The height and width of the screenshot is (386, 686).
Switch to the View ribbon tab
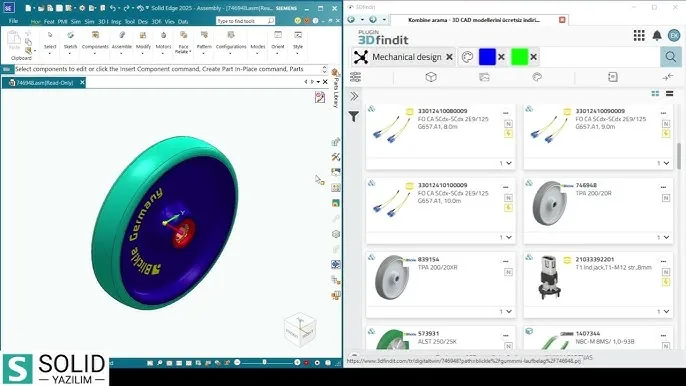tap(169, 21)
